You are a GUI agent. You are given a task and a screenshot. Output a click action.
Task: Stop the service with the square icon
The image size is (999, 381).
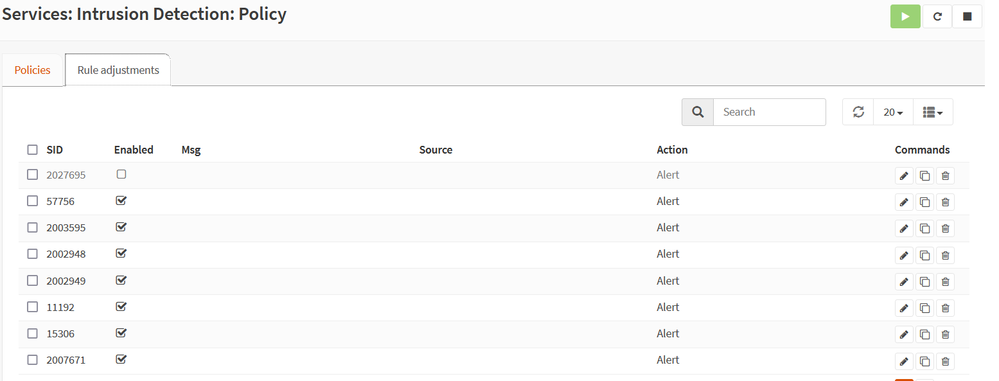967,17
